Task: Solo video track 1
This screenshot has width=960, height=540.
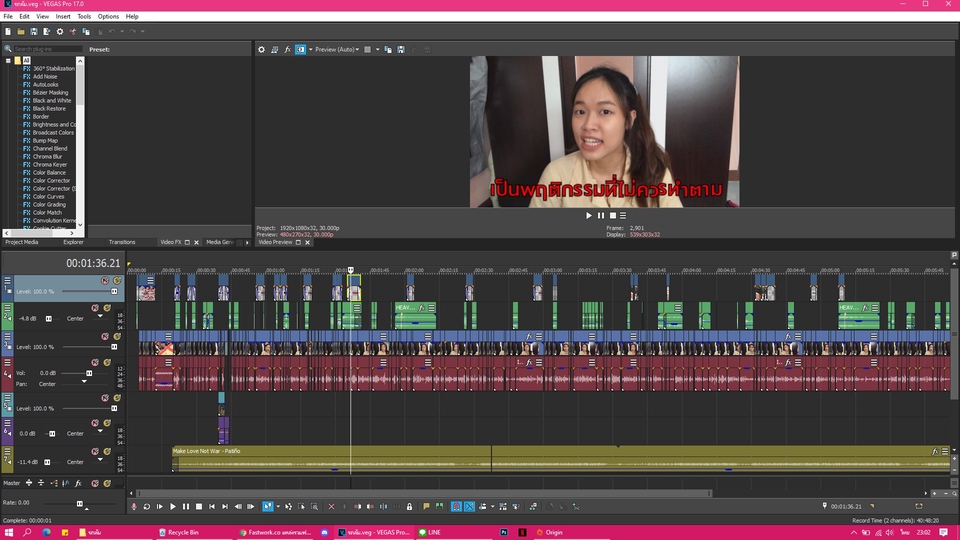Action: pos(117,280)
